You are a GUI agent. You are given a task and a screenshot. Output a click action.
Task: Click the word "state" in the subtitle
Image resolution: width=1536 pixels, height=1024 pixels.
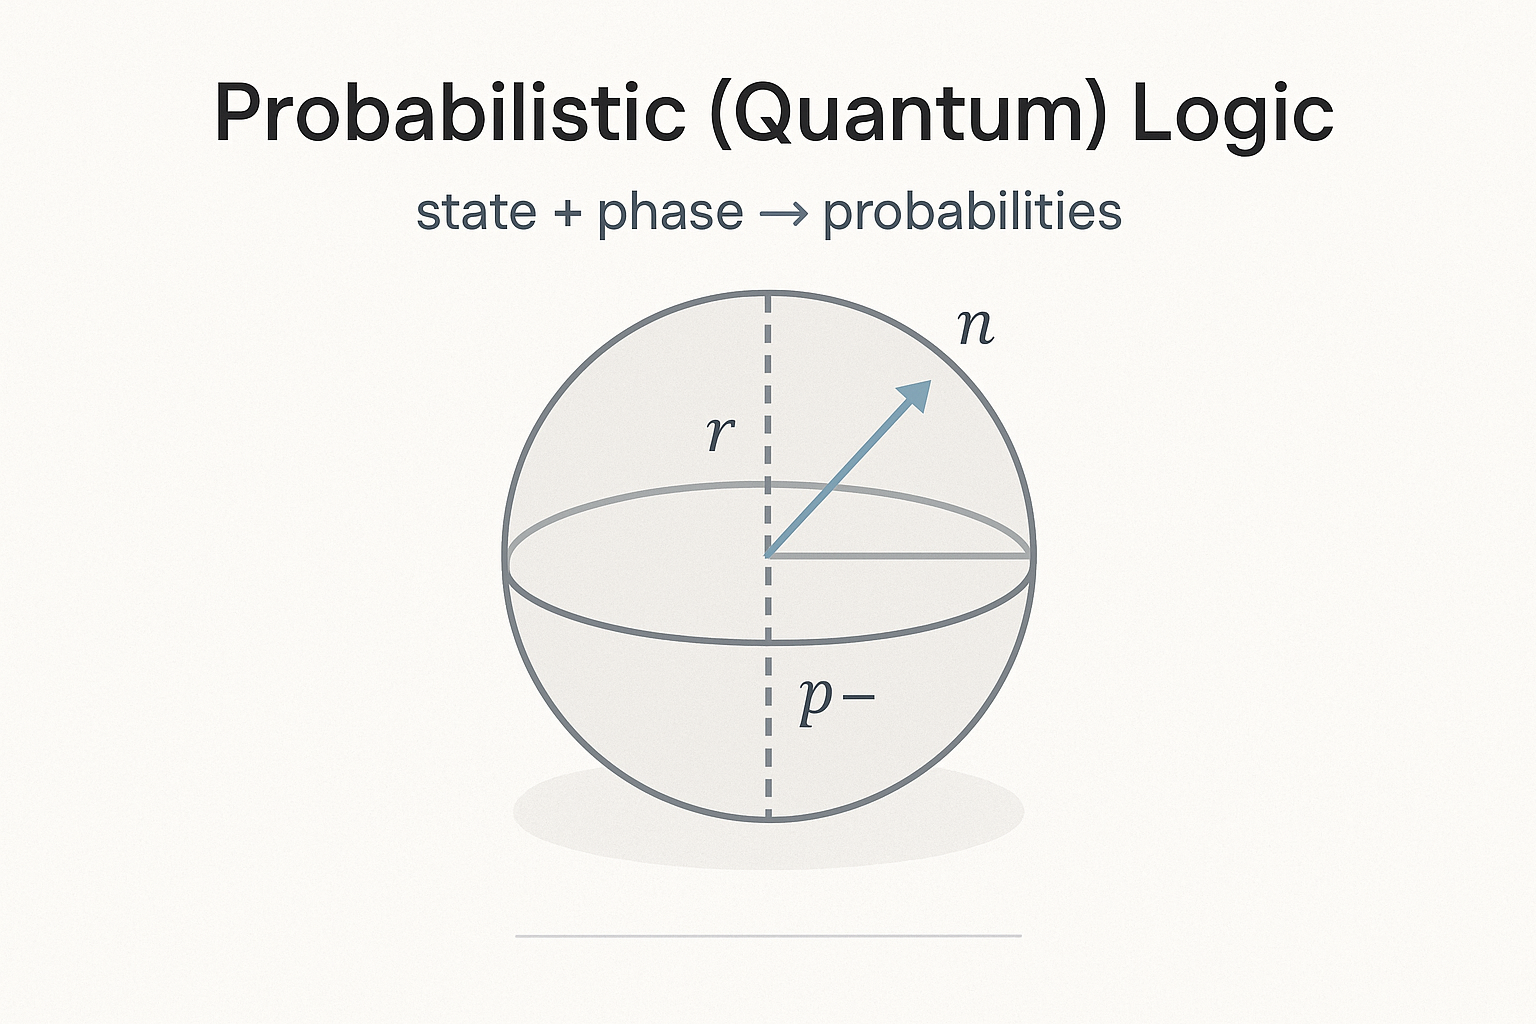click(x=475, y=213)
